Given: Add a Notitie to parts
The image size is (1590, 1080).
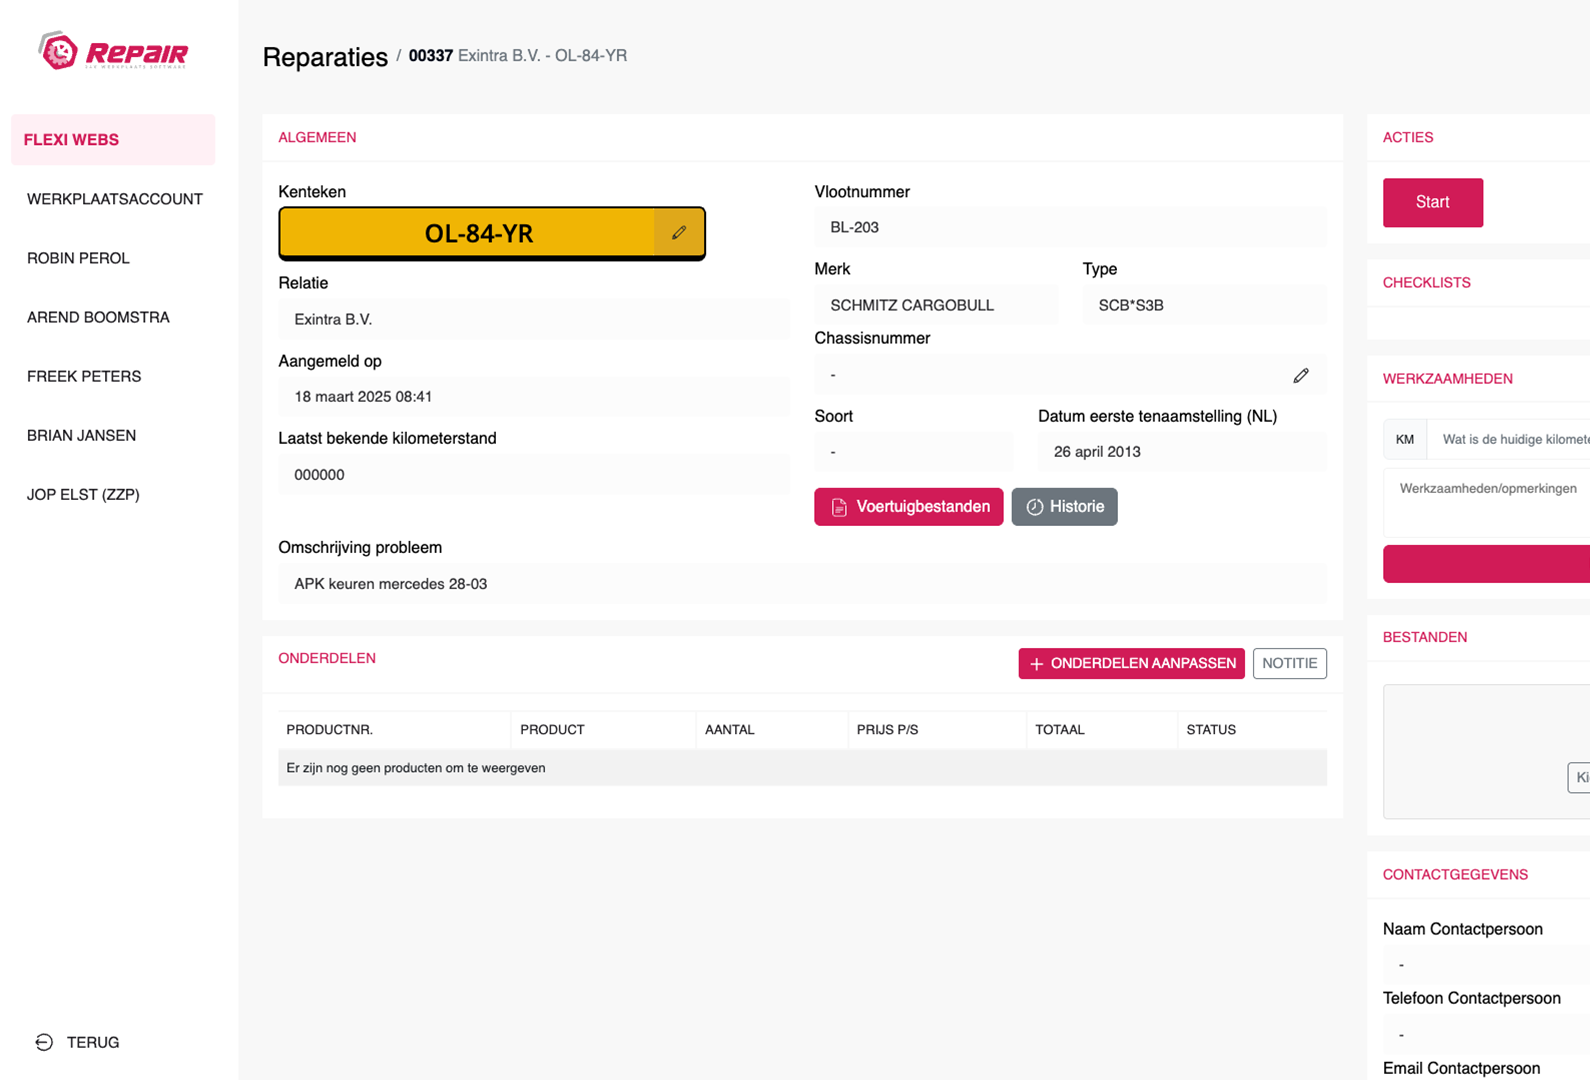Looking at the screenshot, I should 1289,664.
